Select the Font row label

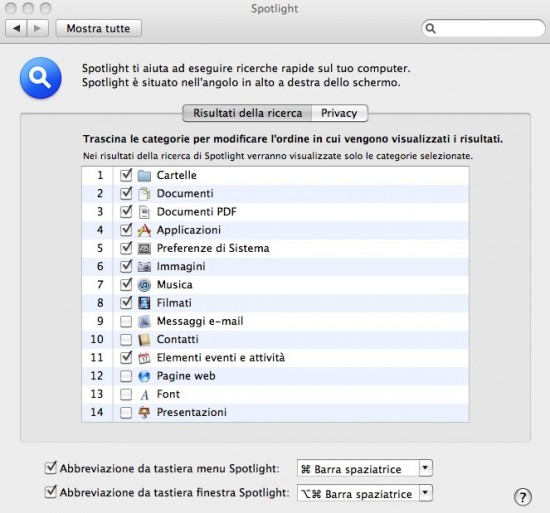pos(168,394)
